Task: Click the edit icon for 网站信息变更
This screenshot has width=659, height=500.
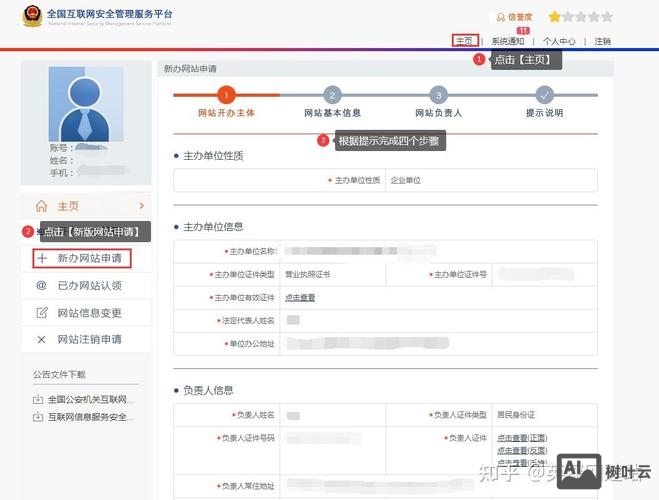Action: point(42,313)
